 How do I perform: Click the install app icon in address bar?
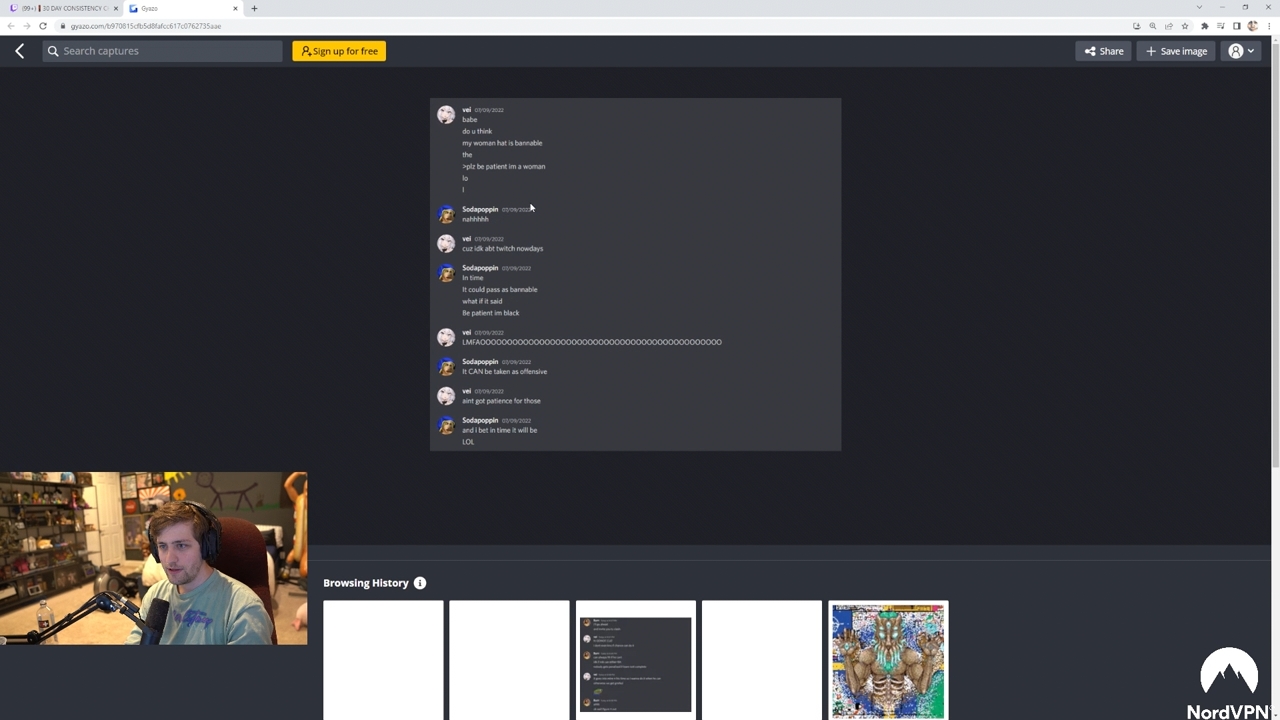pyautogui.click(x=1136, y=26)
